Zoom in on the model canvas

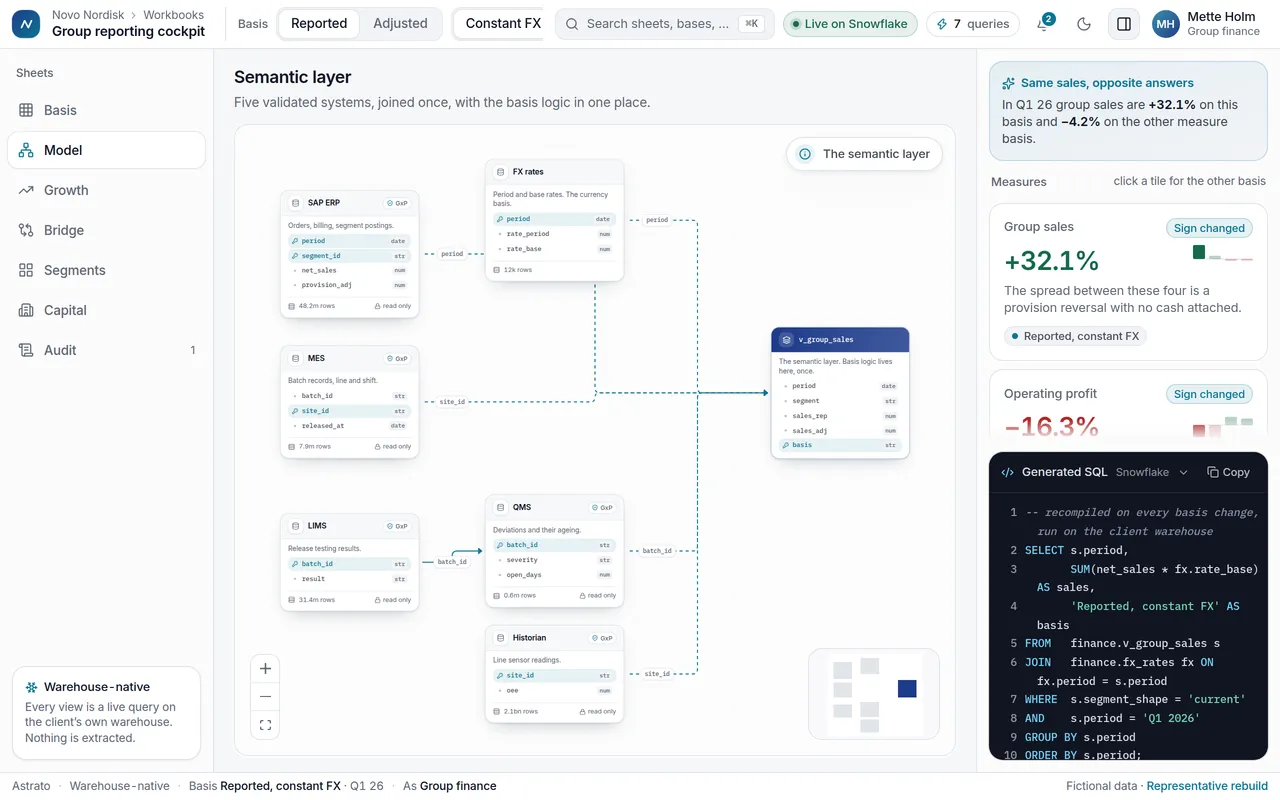tap(265, 669)
